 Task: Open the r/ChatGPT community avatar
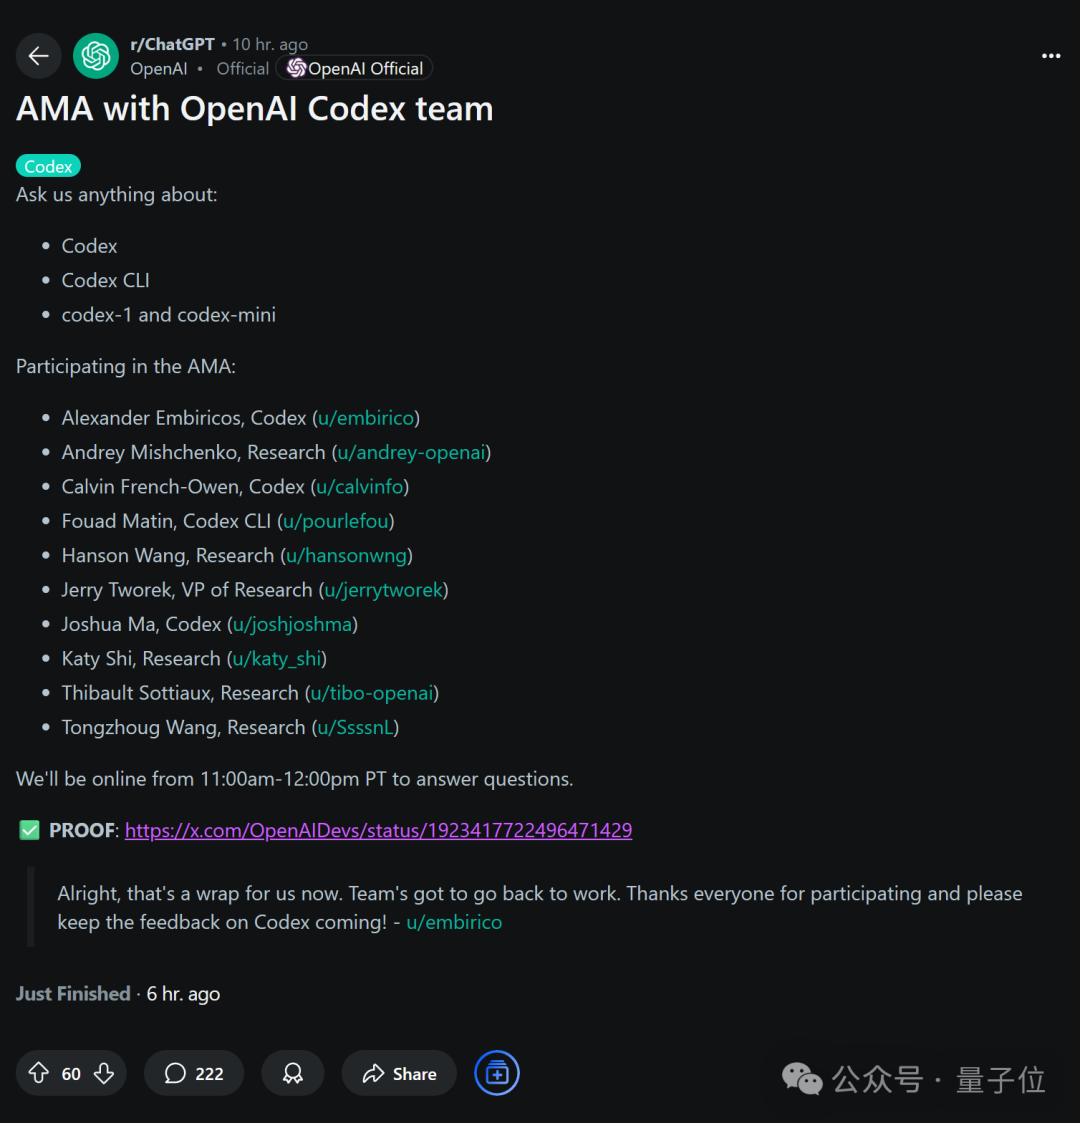(x=95, y=55)
